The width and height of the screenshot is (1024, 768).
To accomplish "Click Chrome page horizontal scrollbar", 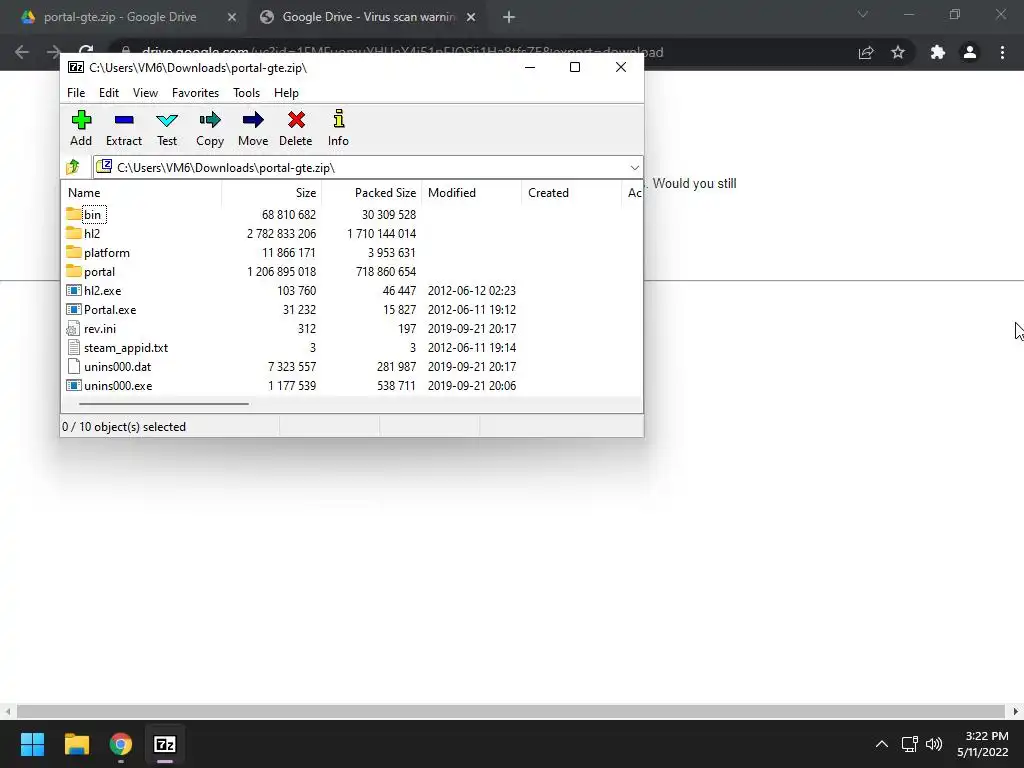I will (x=511, y=711).
